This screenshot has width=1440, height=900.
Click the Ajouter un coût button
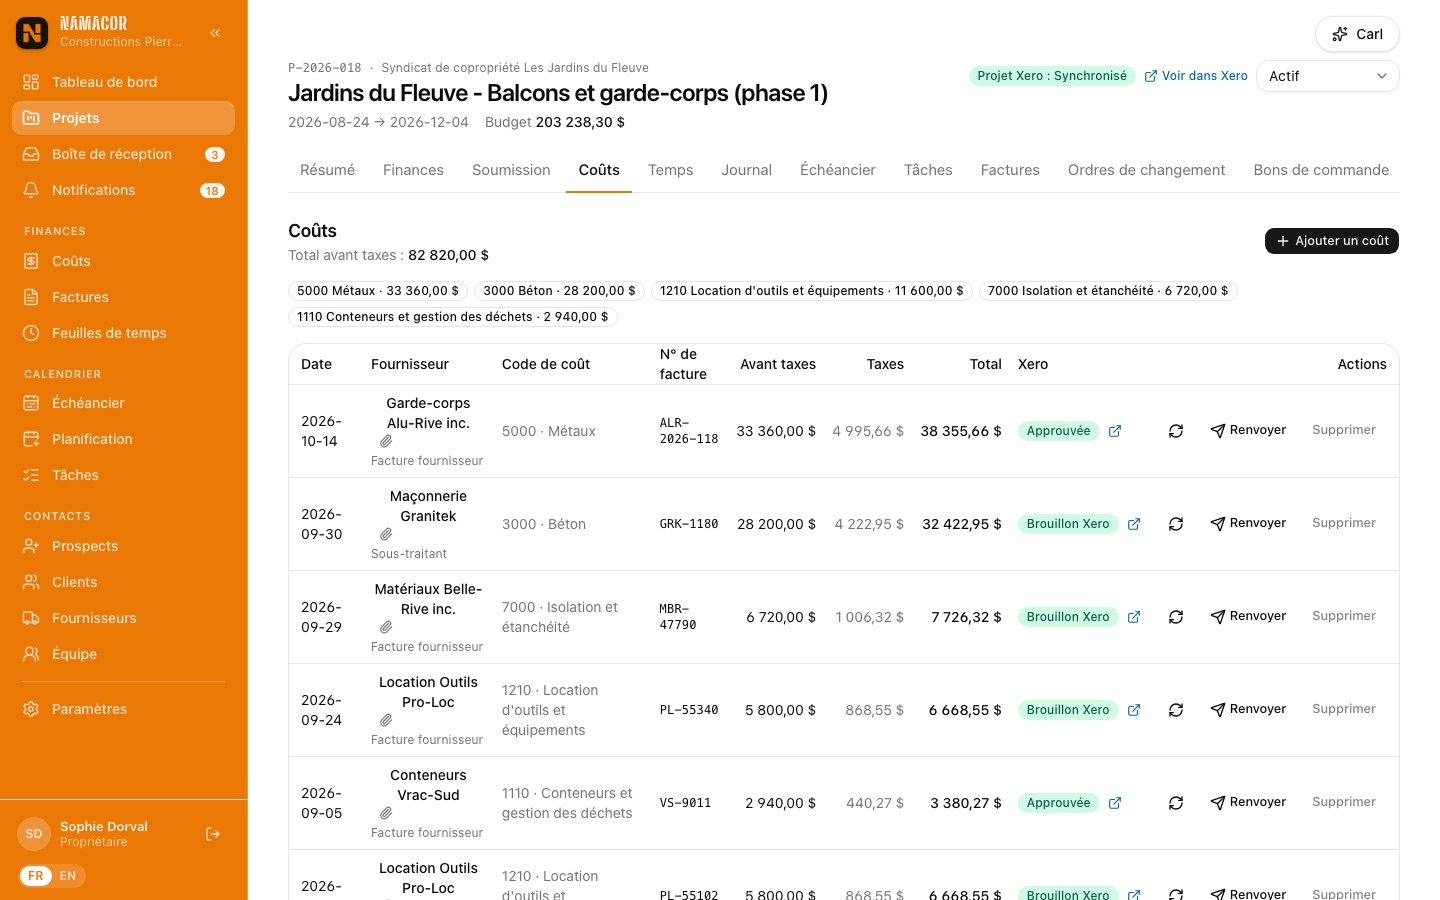coord(1332,241)
